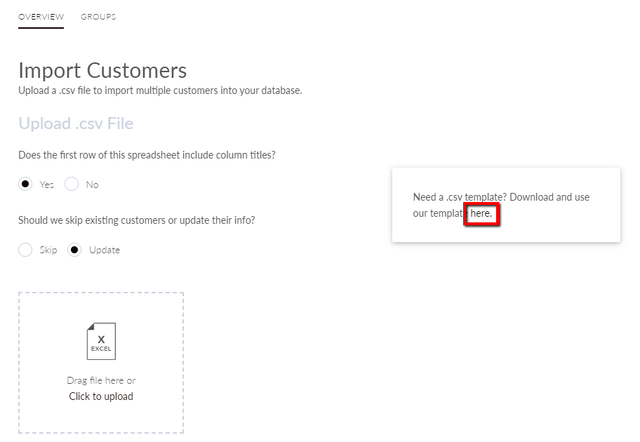Click the Import Customers heading
This screenshot has width=640, height=442.
coord(102,70)
